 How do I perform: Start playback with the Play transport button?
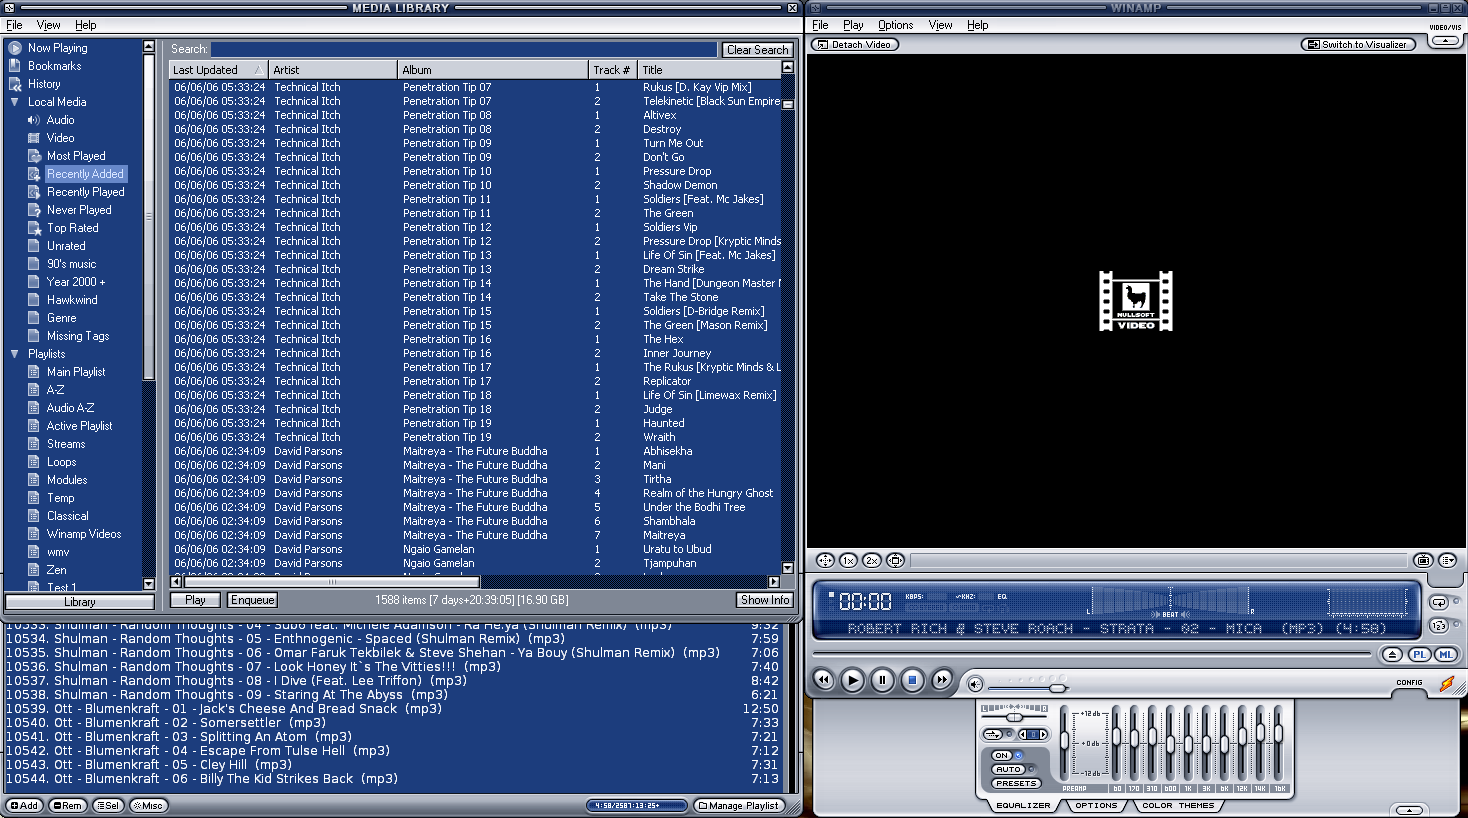(853, 680)
